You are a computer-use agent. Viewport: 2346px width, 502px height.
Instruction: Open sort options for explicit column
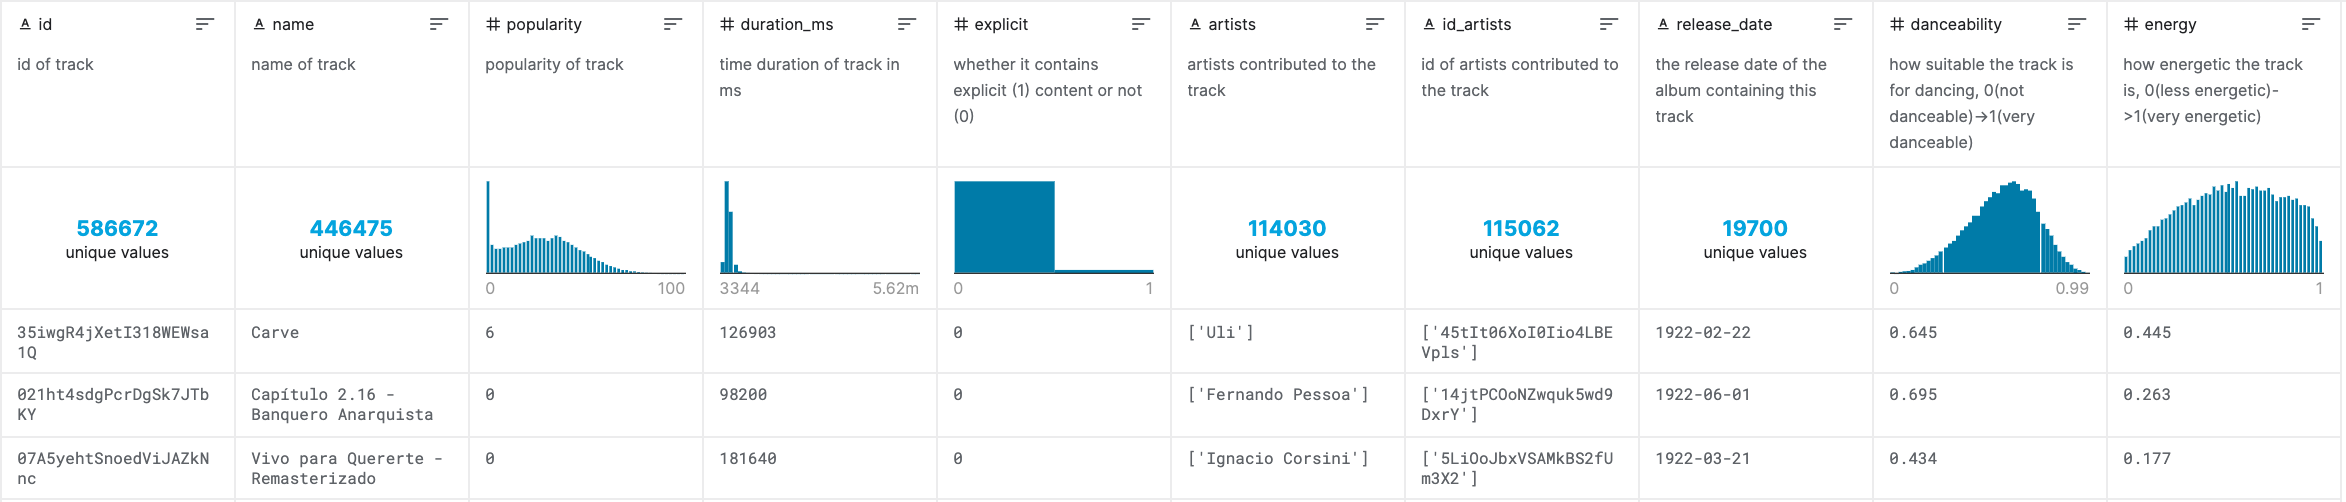pyautogui.click(x=1141, y=24)
